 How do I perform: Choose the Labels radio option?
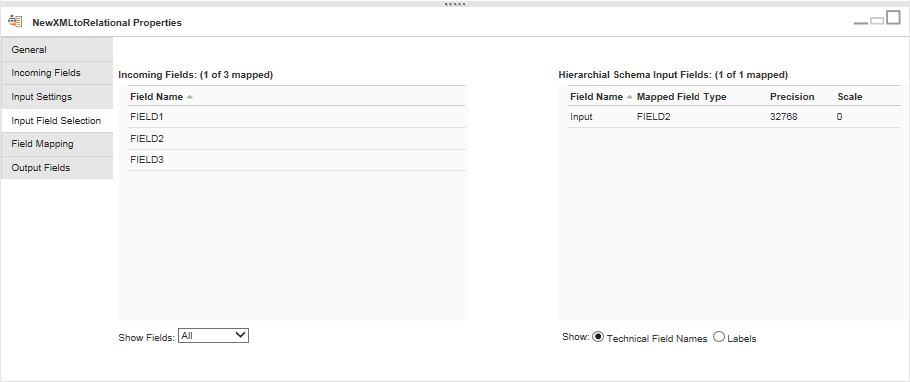coord(718,337)
